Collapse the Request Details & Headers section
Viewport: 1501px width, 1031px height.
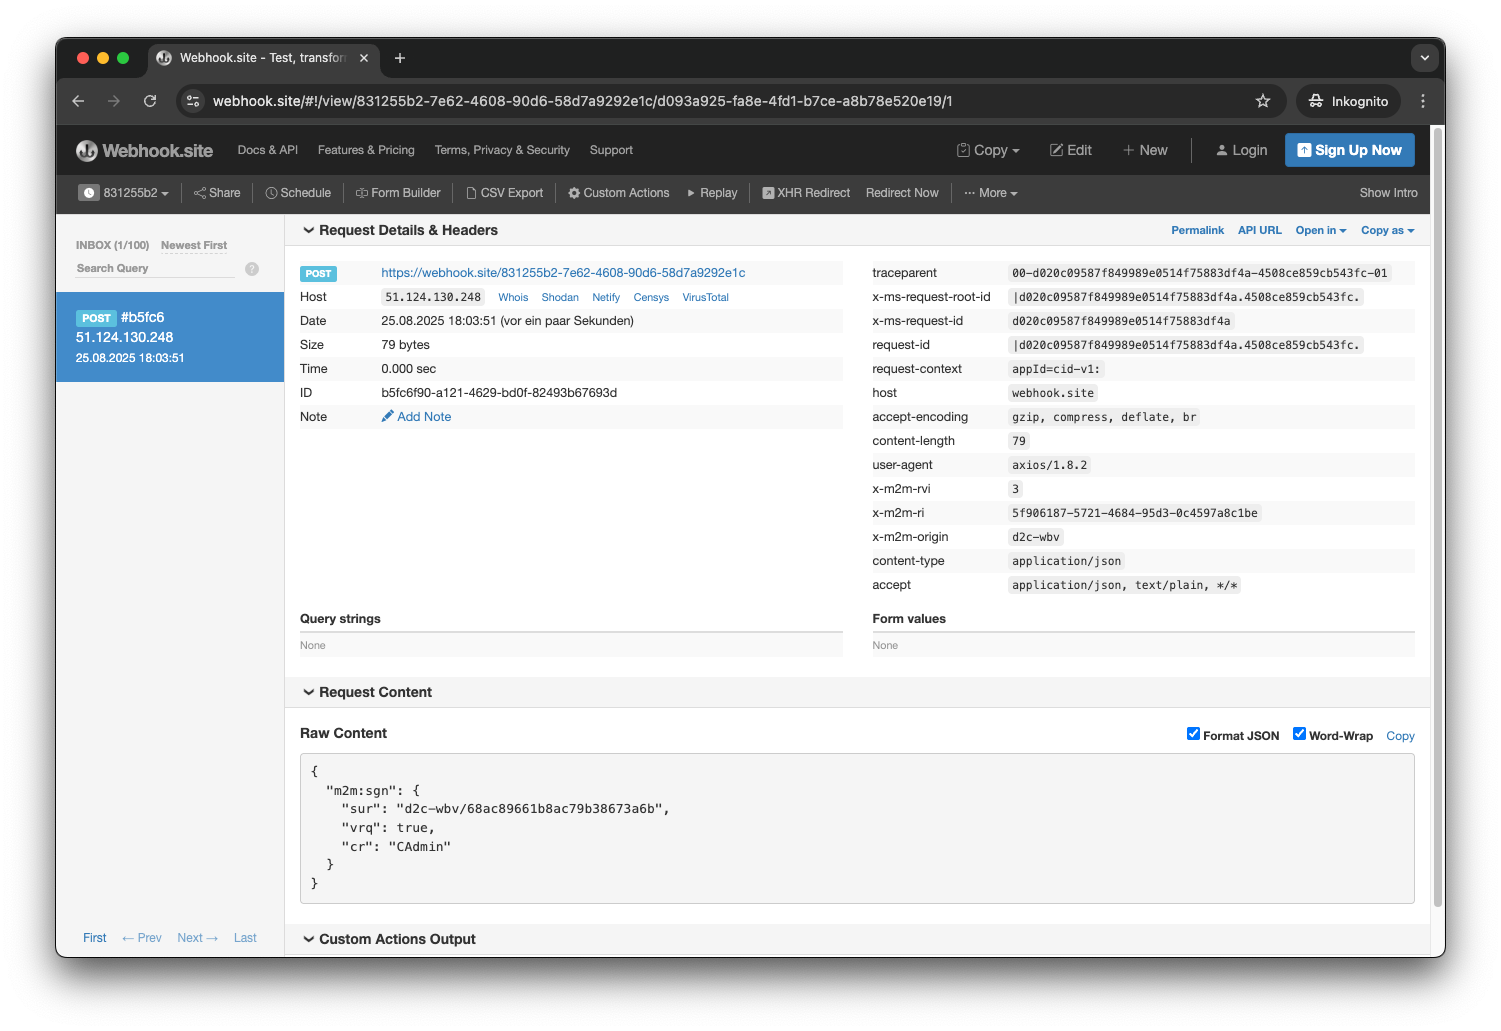[309, 230]
